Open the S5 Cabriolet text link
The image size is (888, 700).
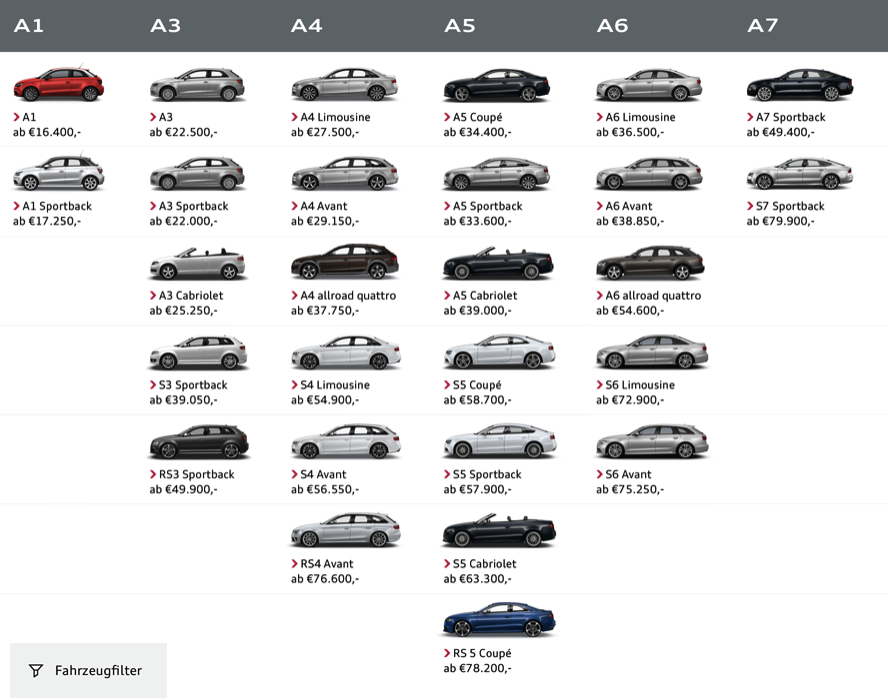pos(480,564)
